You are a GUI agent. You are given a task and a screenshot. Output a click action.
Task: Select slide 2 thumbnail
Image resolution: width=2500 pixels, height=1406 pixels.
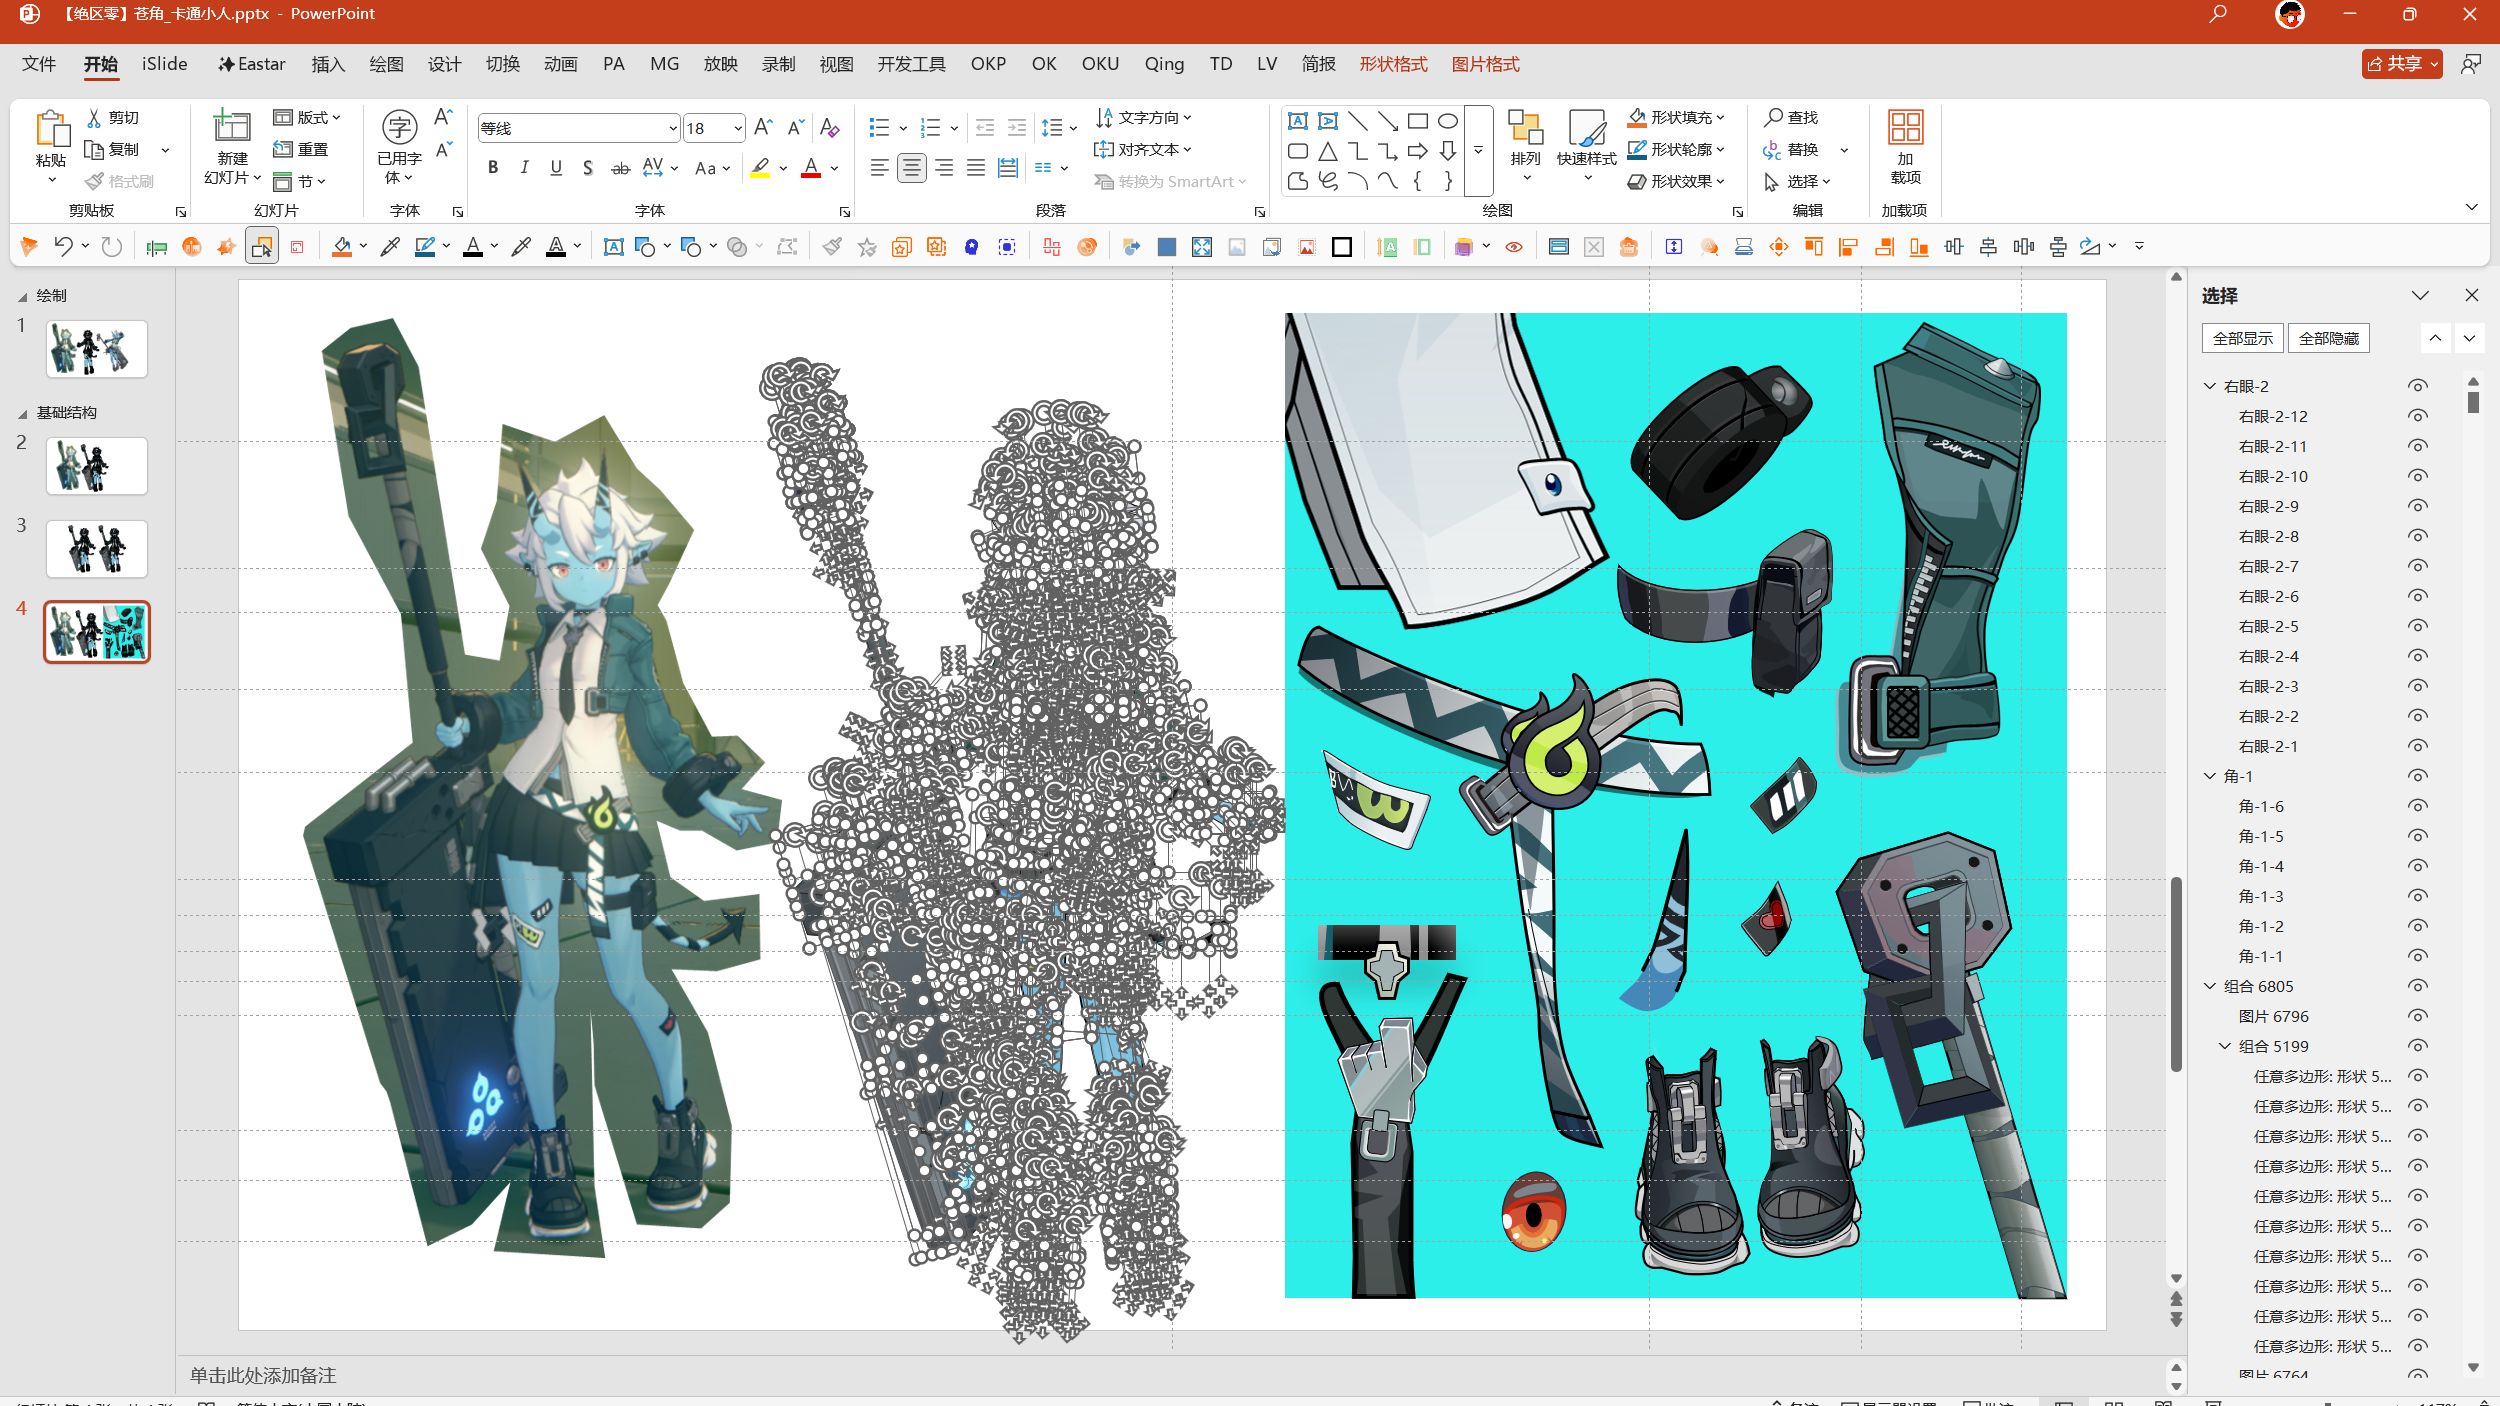click(96, 466)
